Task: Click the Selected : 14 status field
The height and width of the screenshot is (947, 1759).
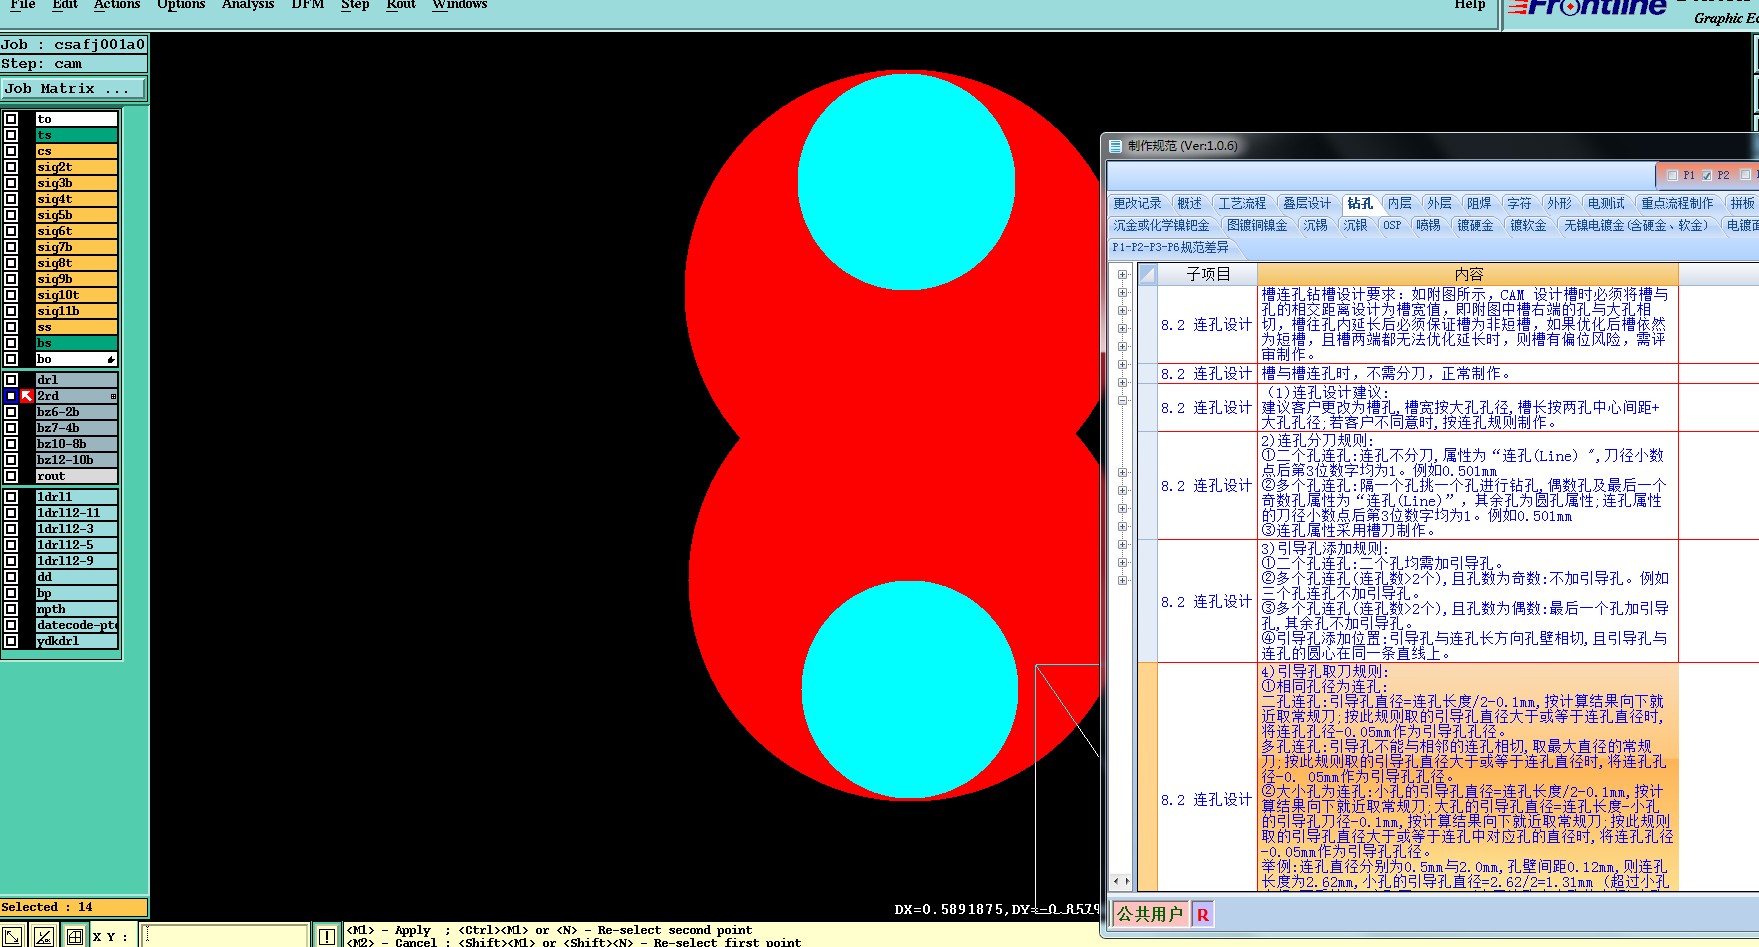Action: pos(74,907)
